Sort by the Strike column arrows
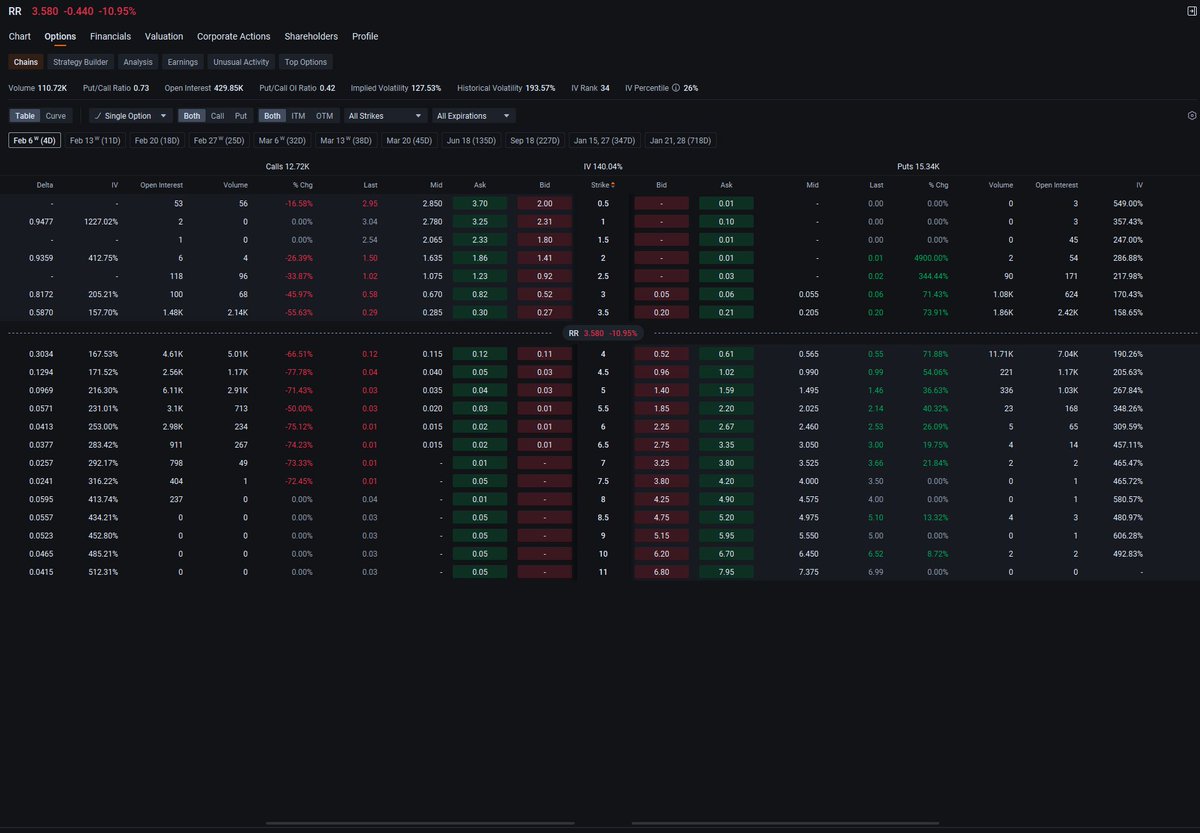This screenshot has width=1200, height=833. coord(613,185)
